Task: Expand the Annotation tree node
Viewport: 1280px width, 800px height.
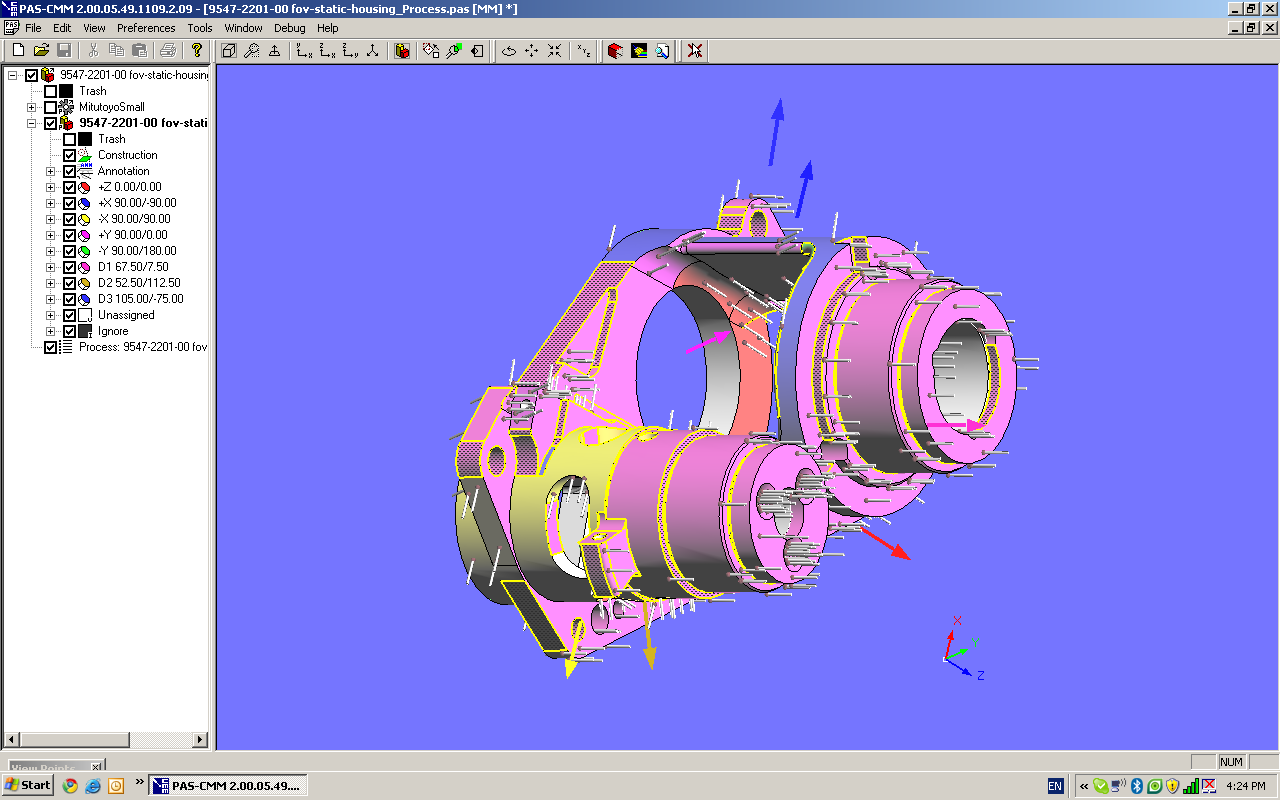Action: coord(51,171)
